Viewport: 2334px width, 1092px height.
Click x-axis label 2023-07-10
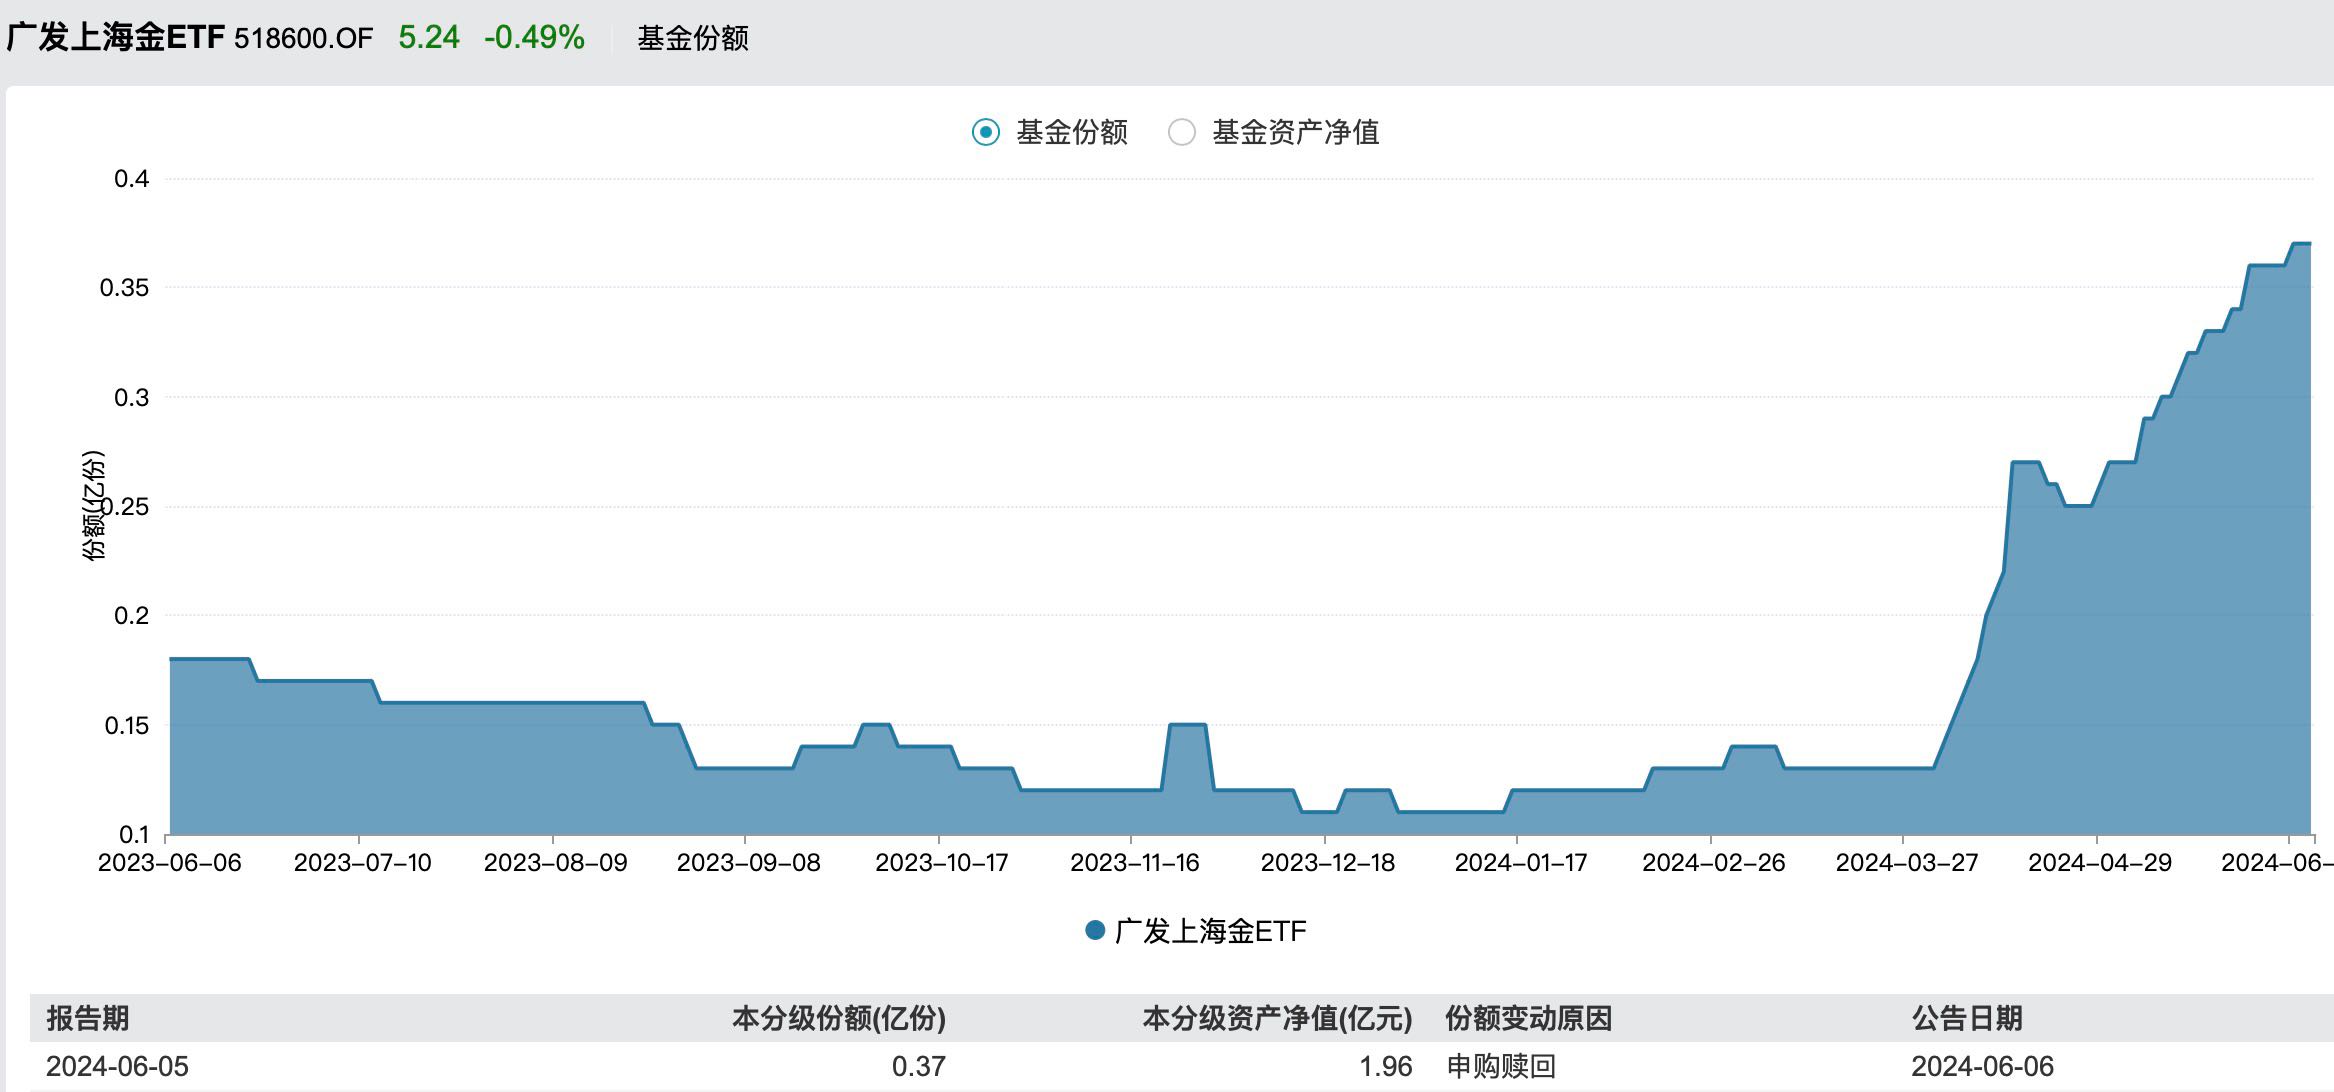362,862
